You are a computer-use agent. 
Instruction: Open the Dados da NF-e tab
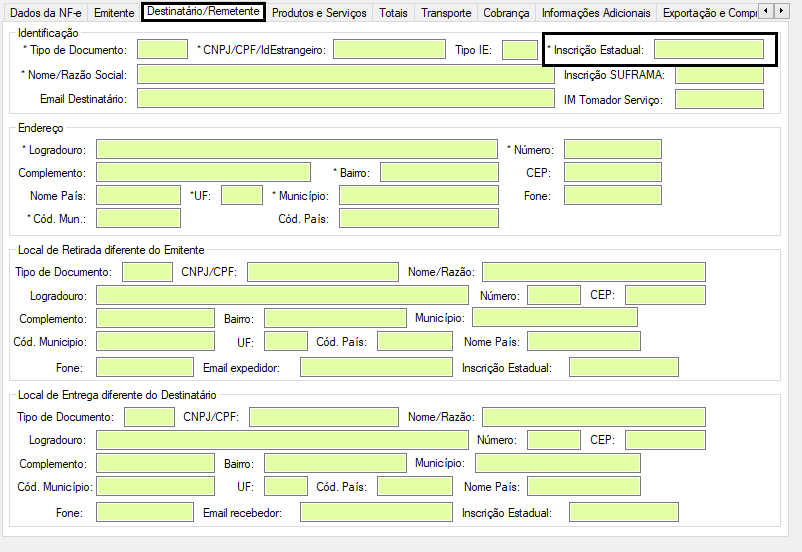pyautogui.click(x=46, y=12)
